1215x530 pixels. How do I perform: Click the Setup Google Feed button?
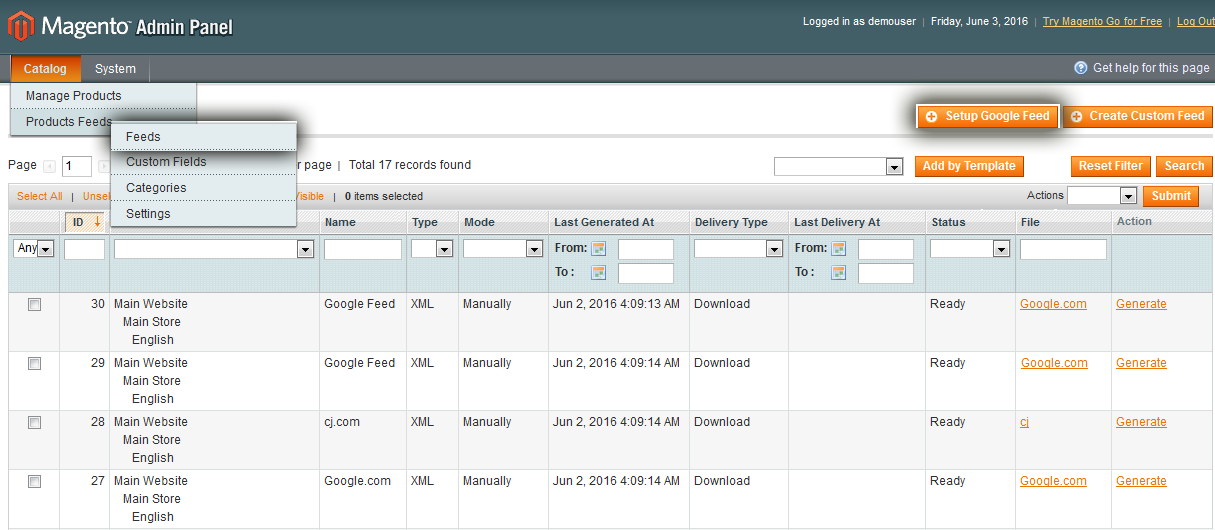tap(987, 116)
